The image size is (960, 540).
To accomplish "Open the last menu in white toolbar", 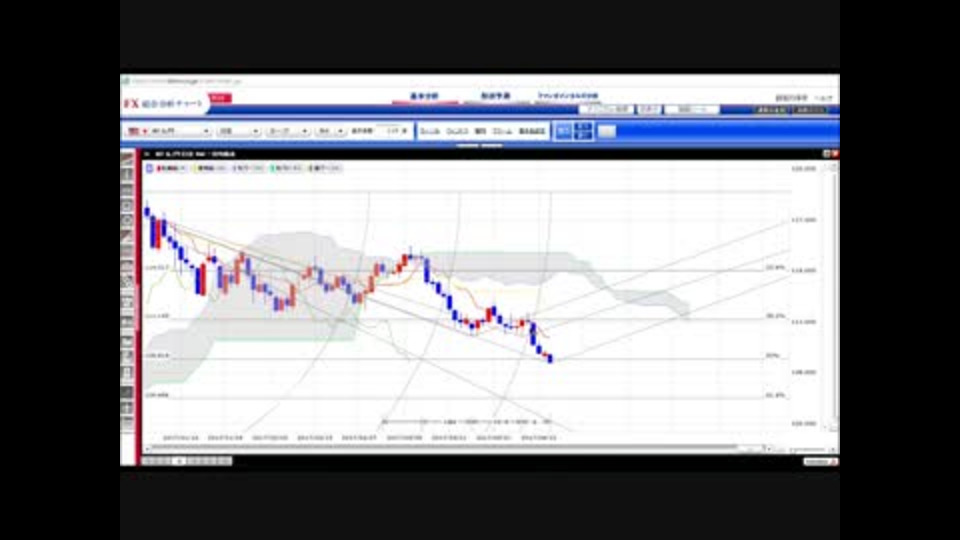I will (531, 131).
